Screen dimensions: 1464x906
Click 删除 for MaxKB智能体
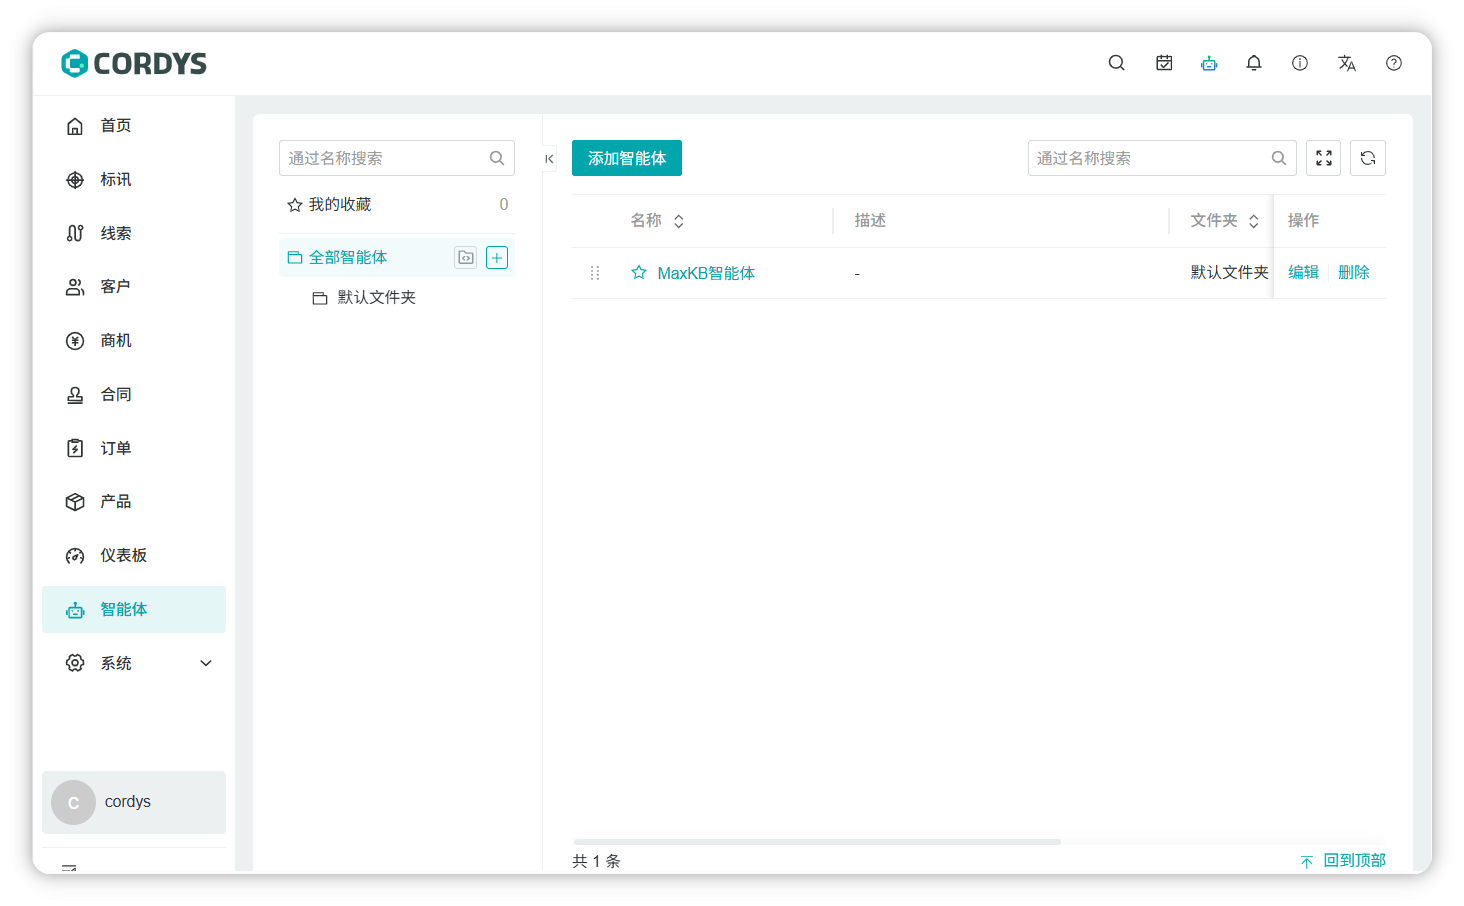1354,272
